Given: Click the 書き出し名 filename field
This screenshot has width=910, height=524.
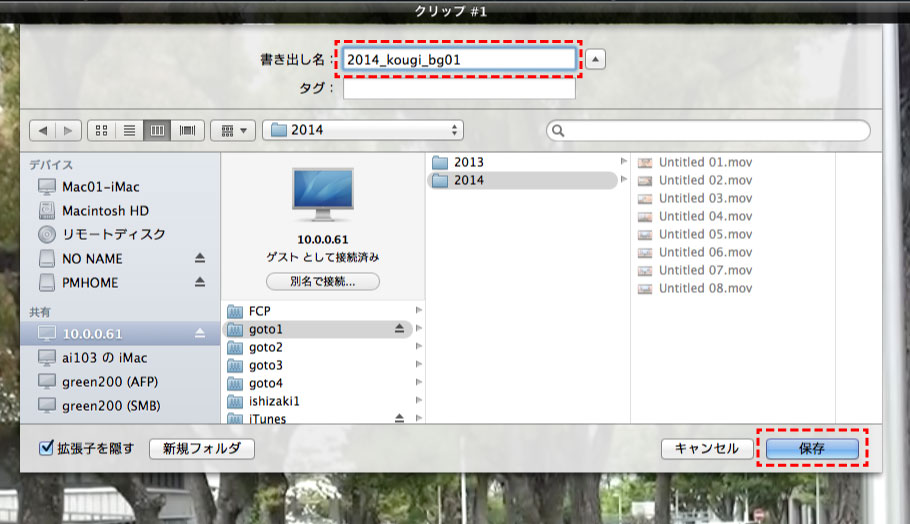Looking at the screenshot, I should click(x=459, y=59).
